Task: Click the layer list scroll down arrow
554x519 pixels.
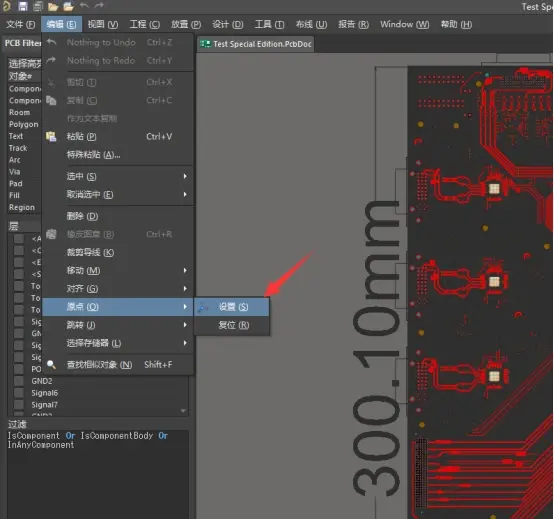Action: click(183, 411)
